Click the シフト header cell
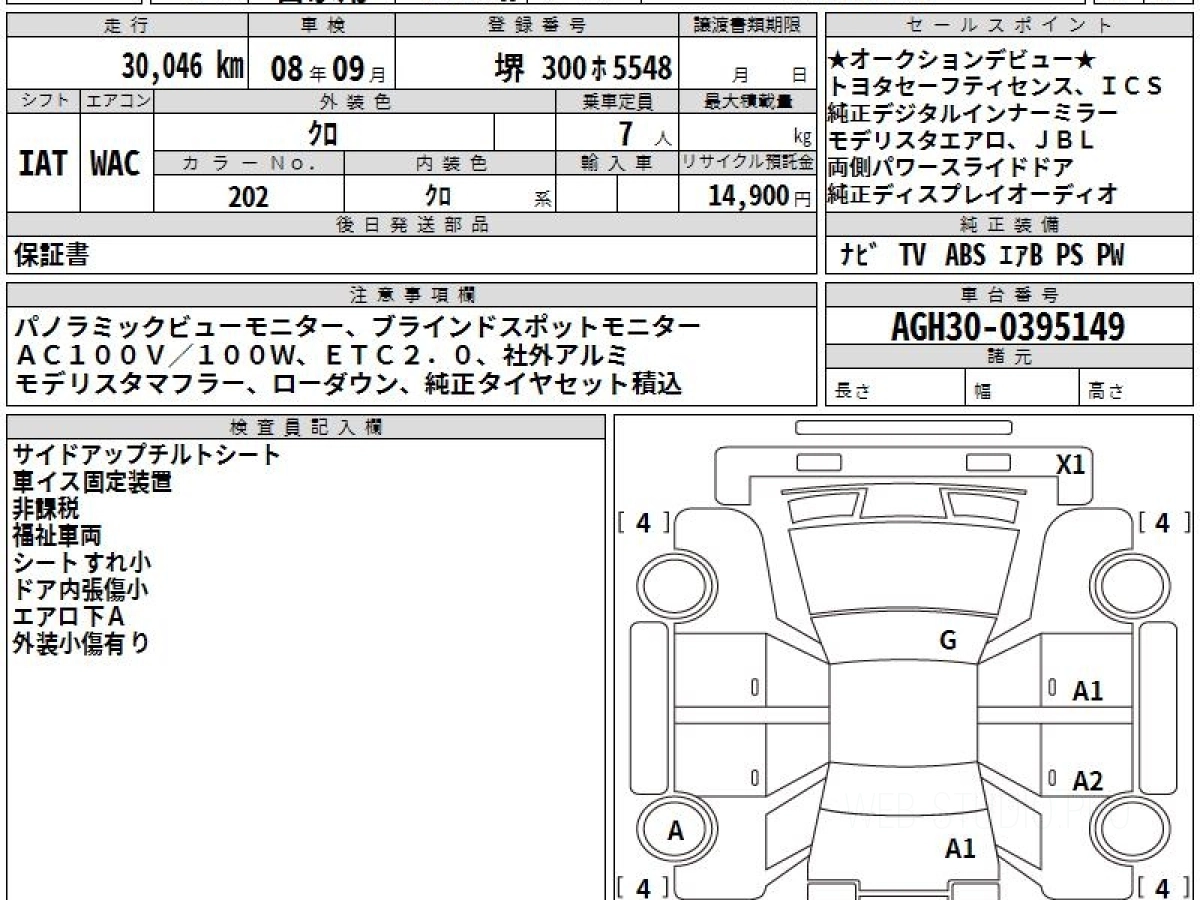Screen dimensions: 1200x900 pyautogui.click(x=43, y=101)
